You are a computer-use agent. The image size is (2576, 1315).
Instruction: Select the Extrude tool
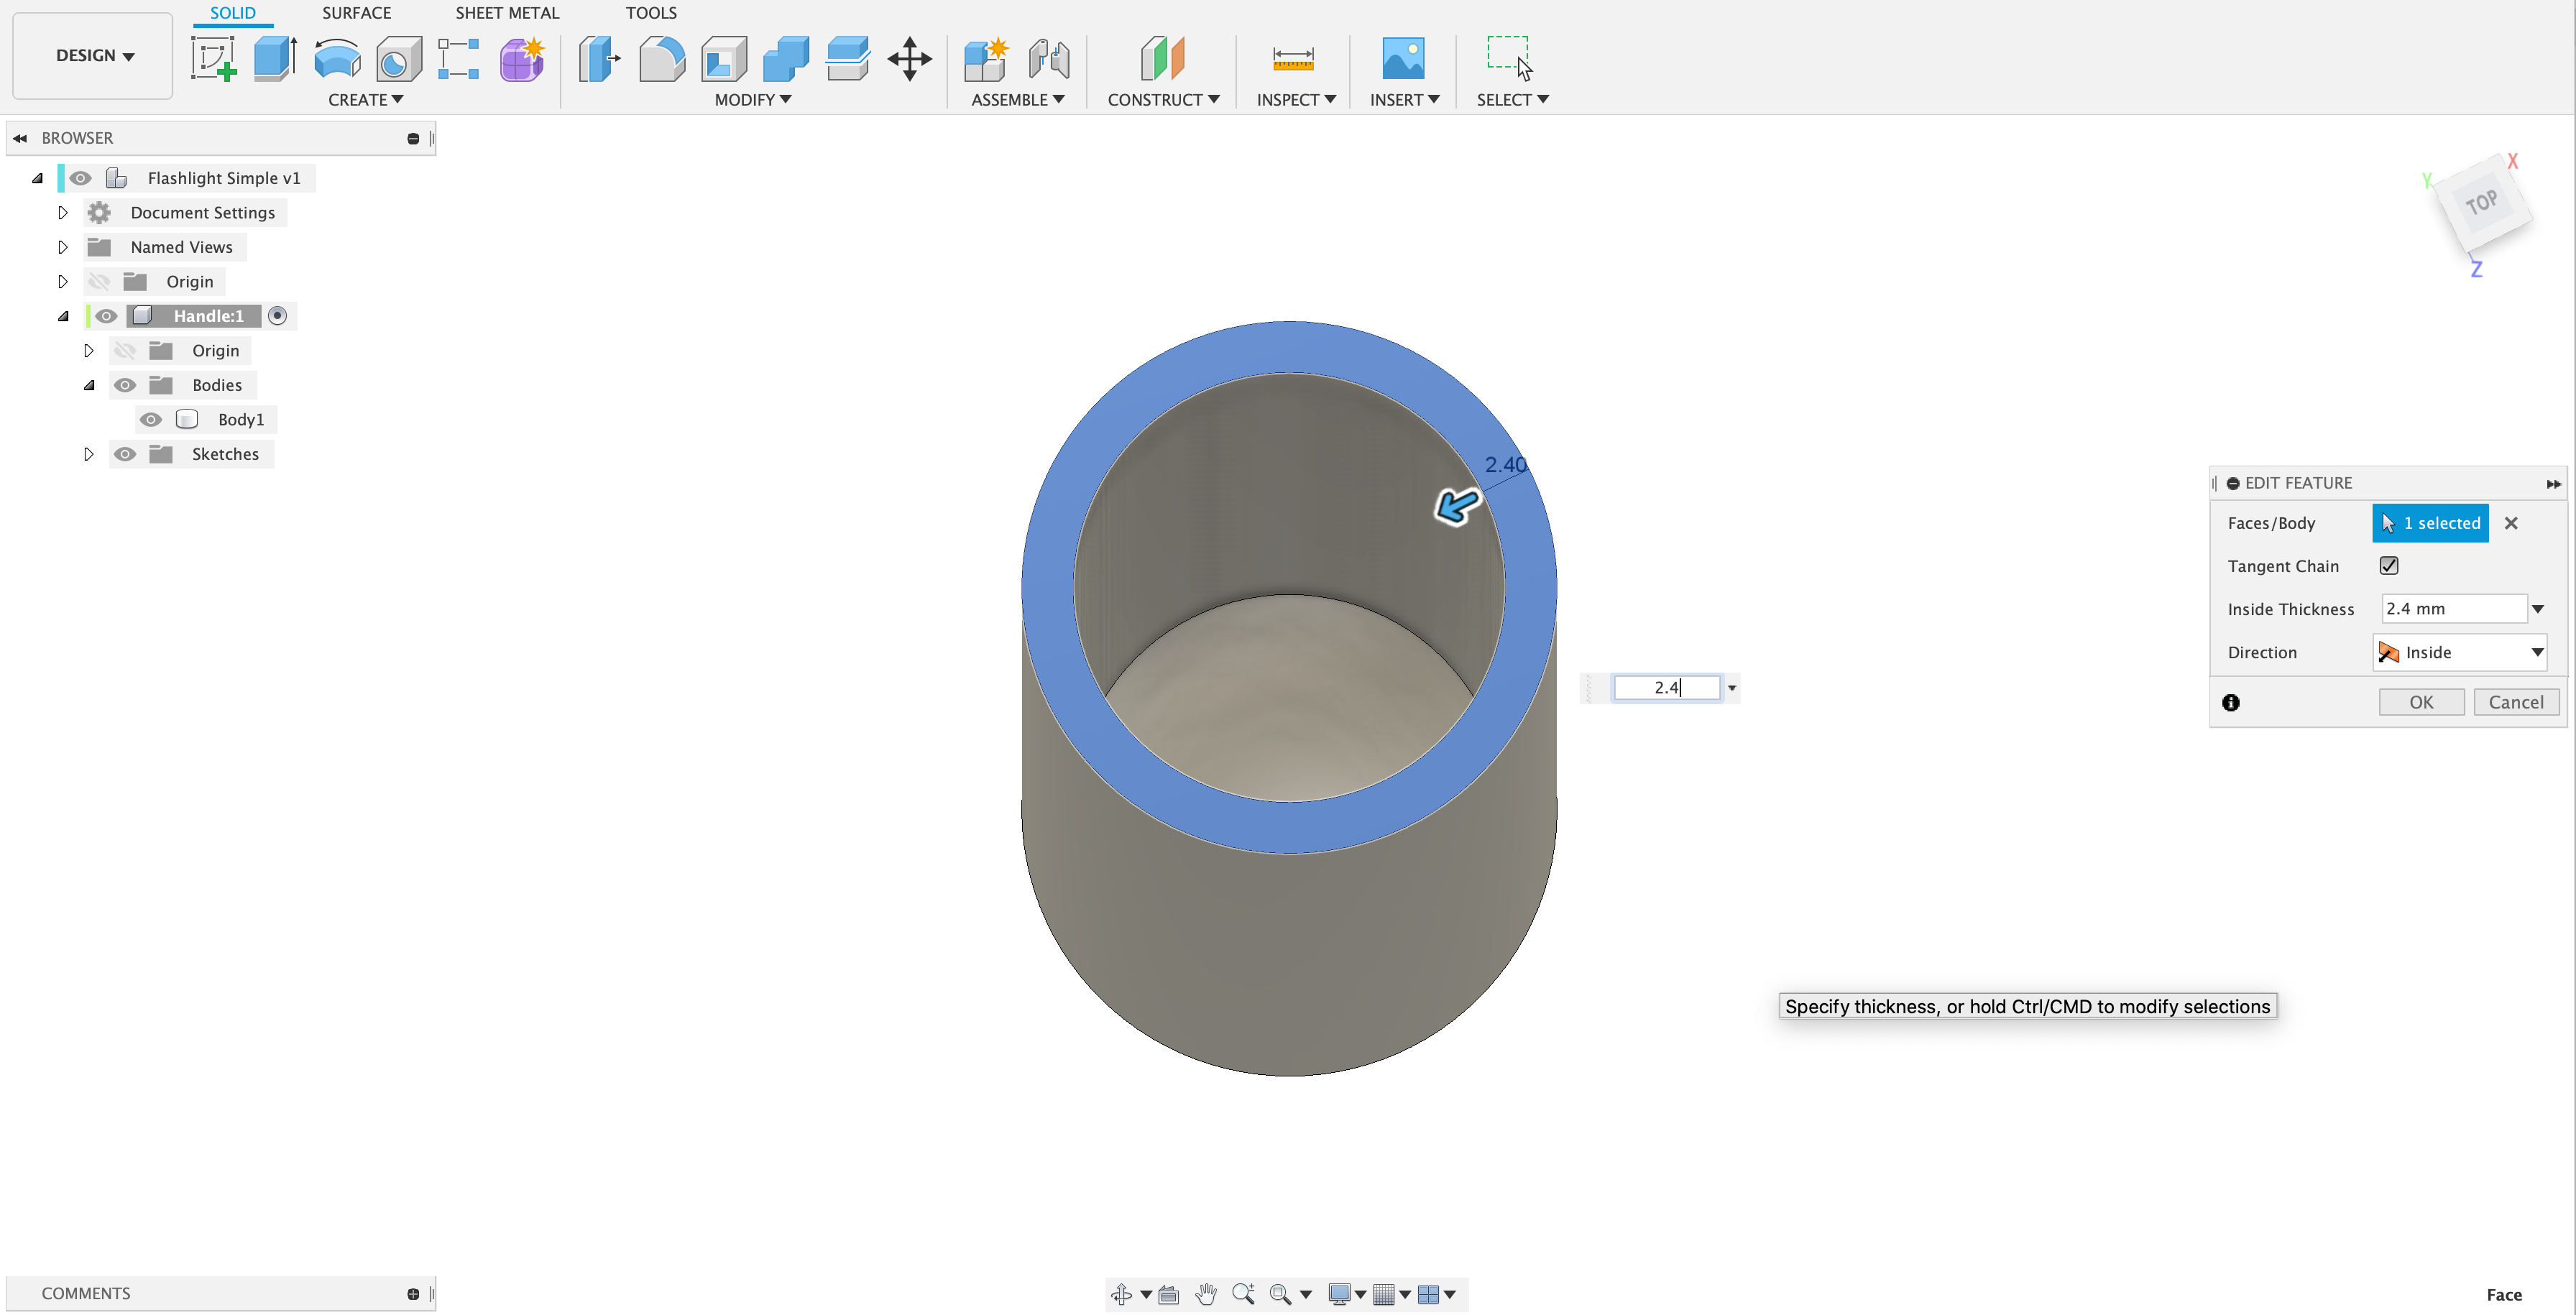click(275, 58)
